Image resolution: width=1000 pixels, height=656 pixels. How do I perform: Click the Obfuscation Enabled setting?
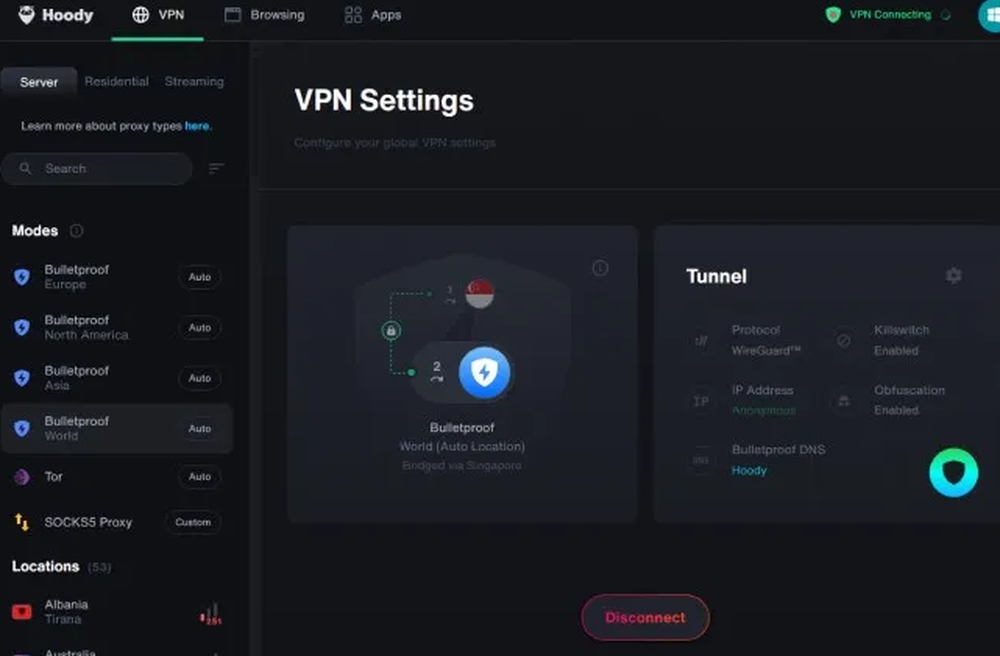909,400
